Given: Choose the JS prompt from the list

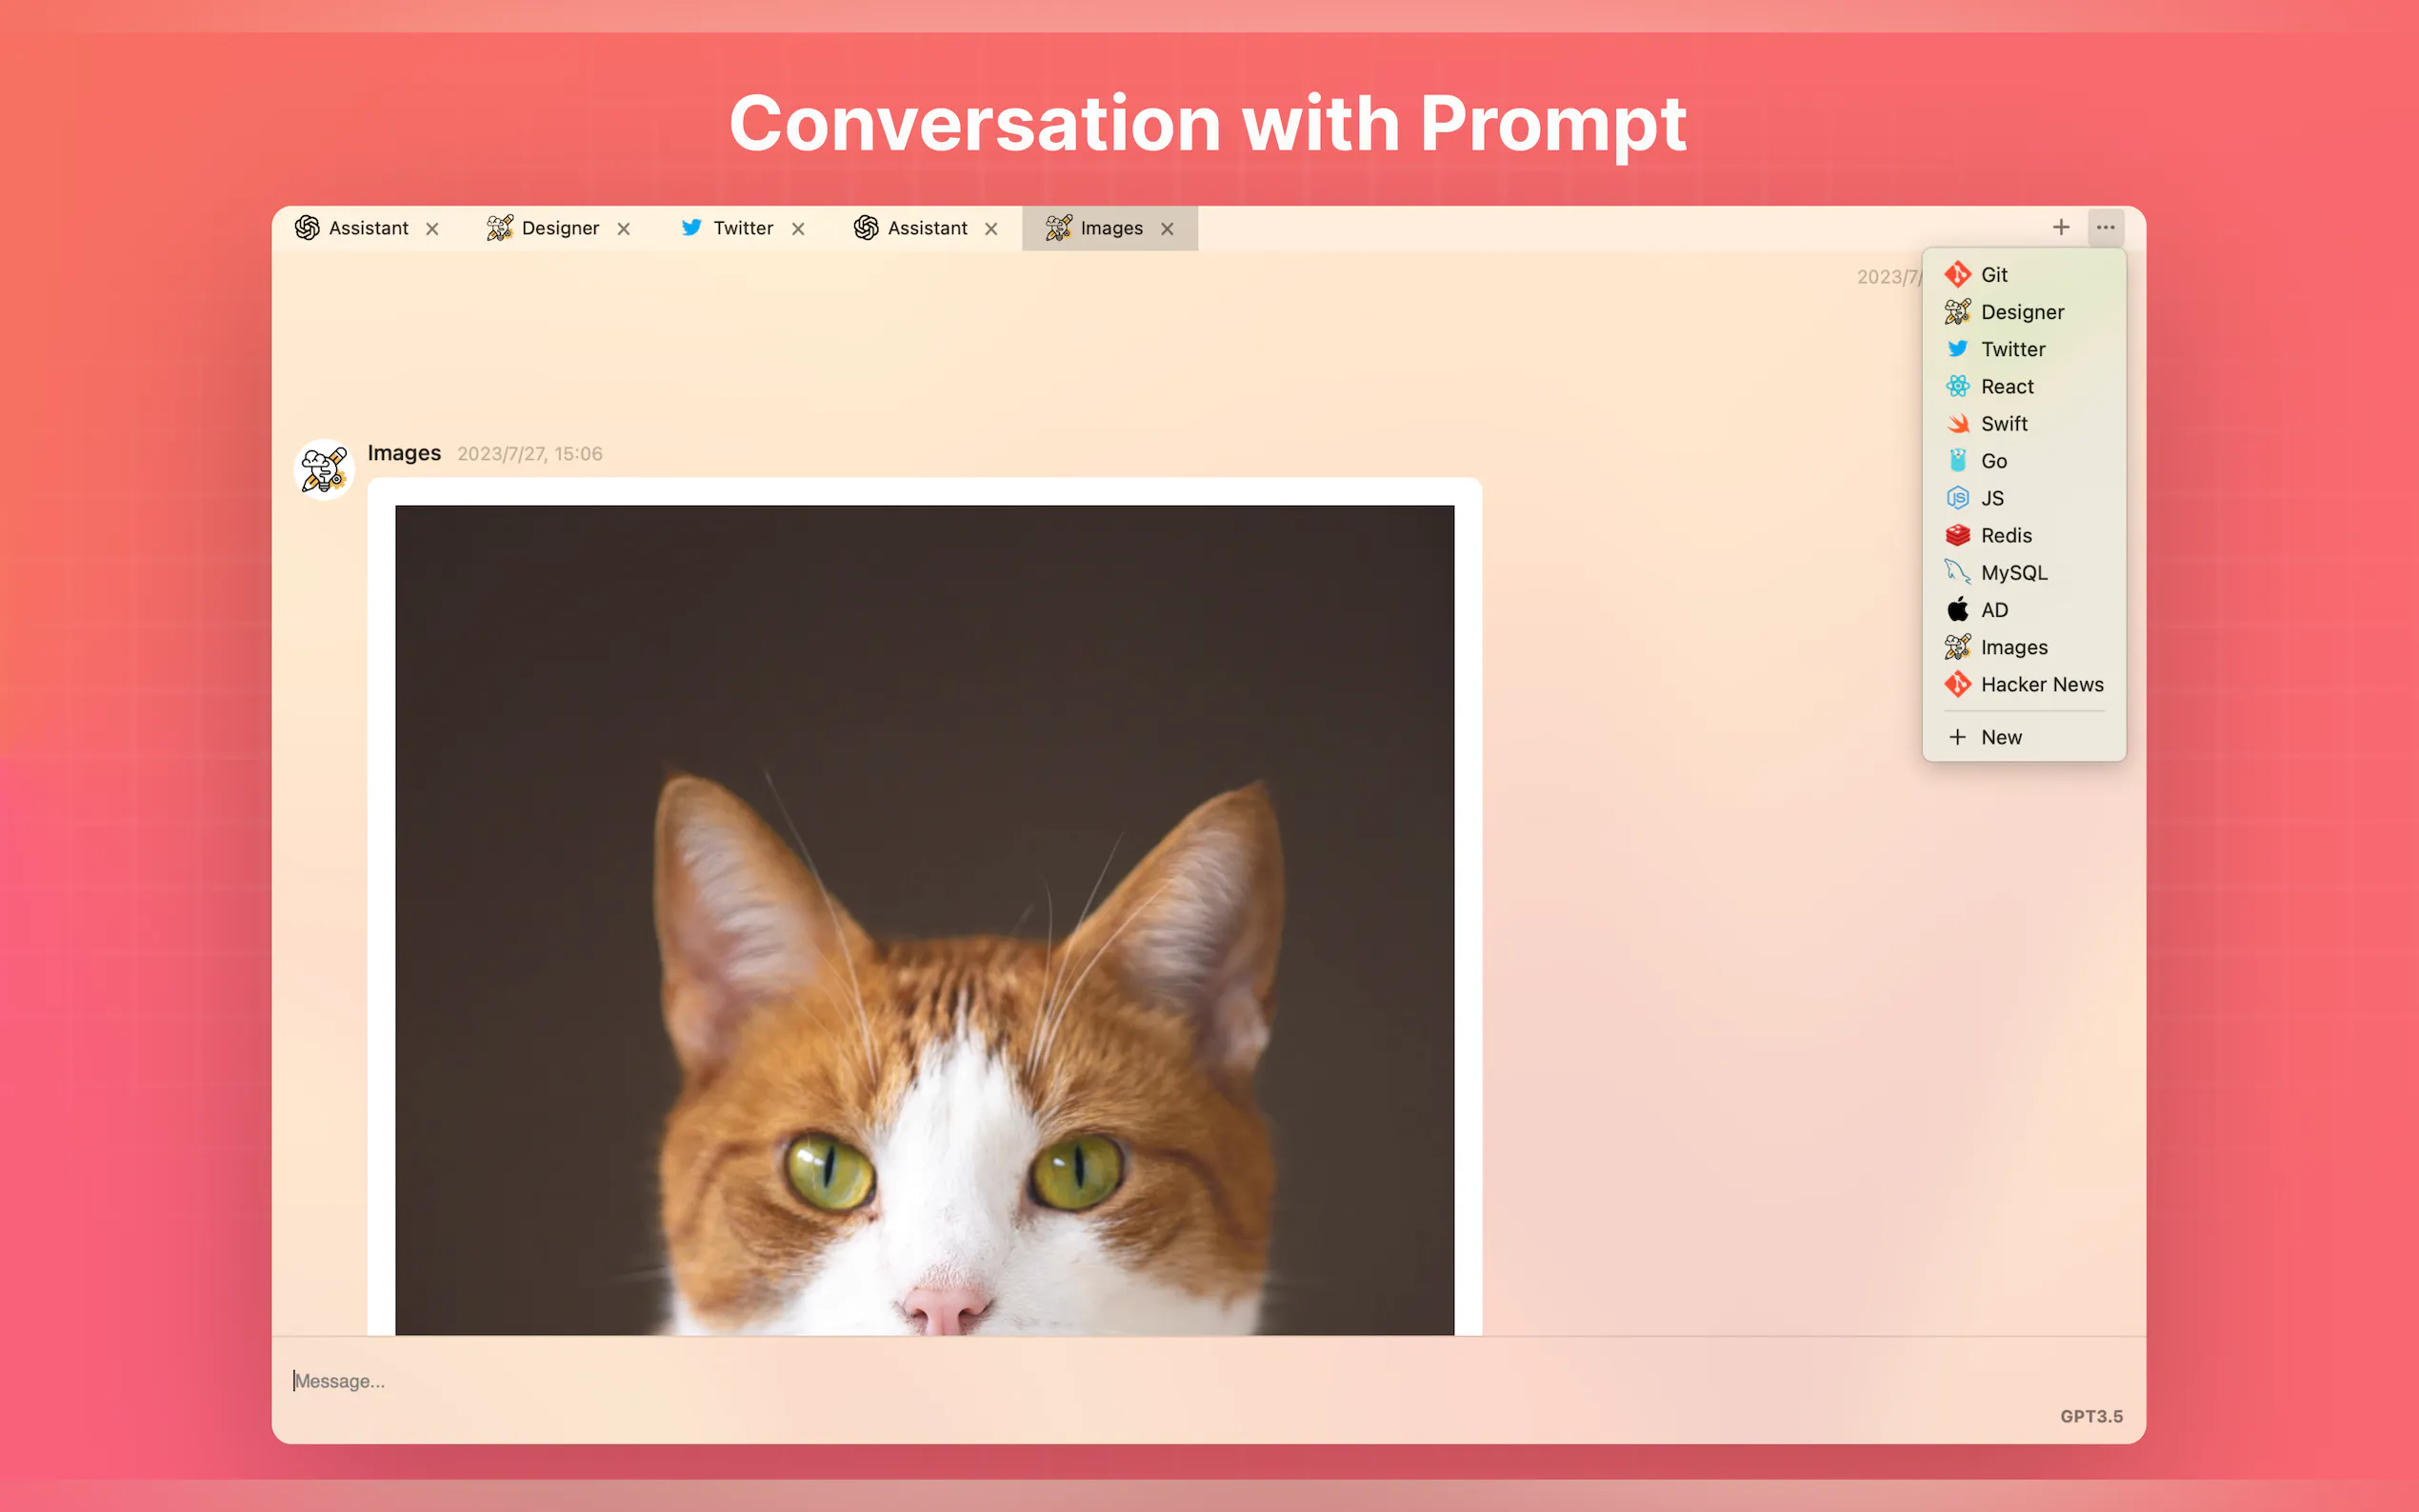Looking at the screenshot, I should (x=2024, y=498).
